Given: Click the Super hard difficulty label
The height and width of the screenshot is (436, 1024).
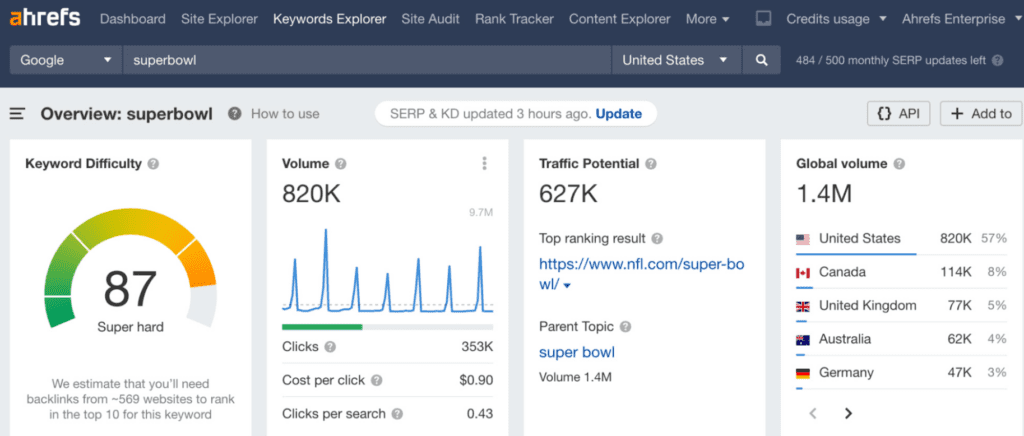Looking at the screenshot, I should 130,327.
